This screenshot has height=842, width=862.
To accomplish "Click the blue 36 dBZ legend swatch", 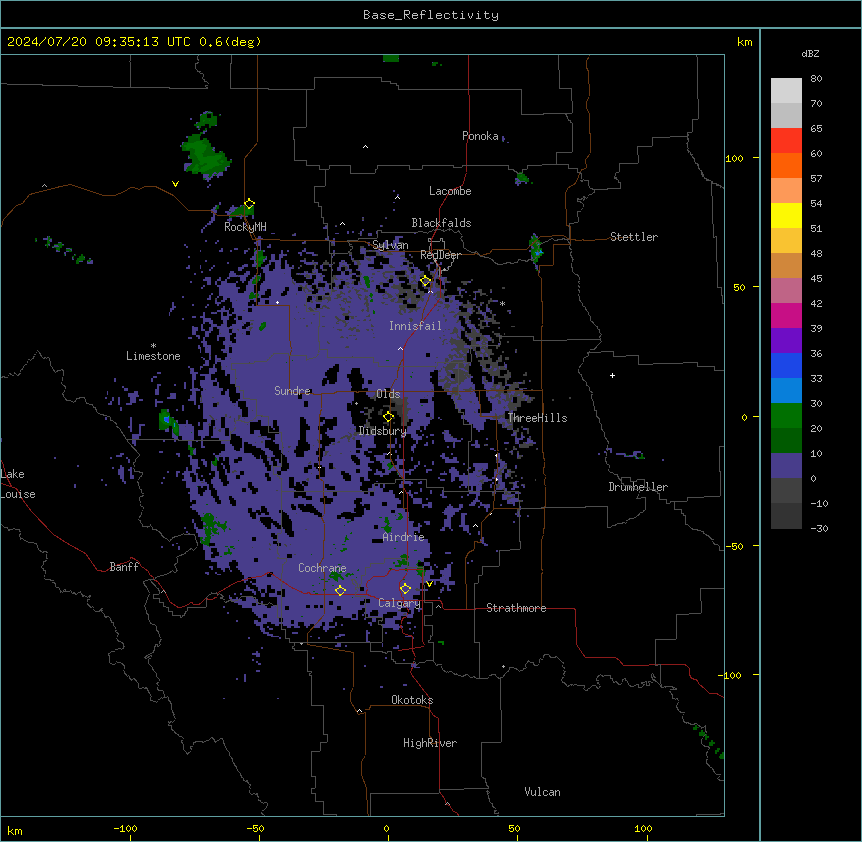I will point(786,365).
